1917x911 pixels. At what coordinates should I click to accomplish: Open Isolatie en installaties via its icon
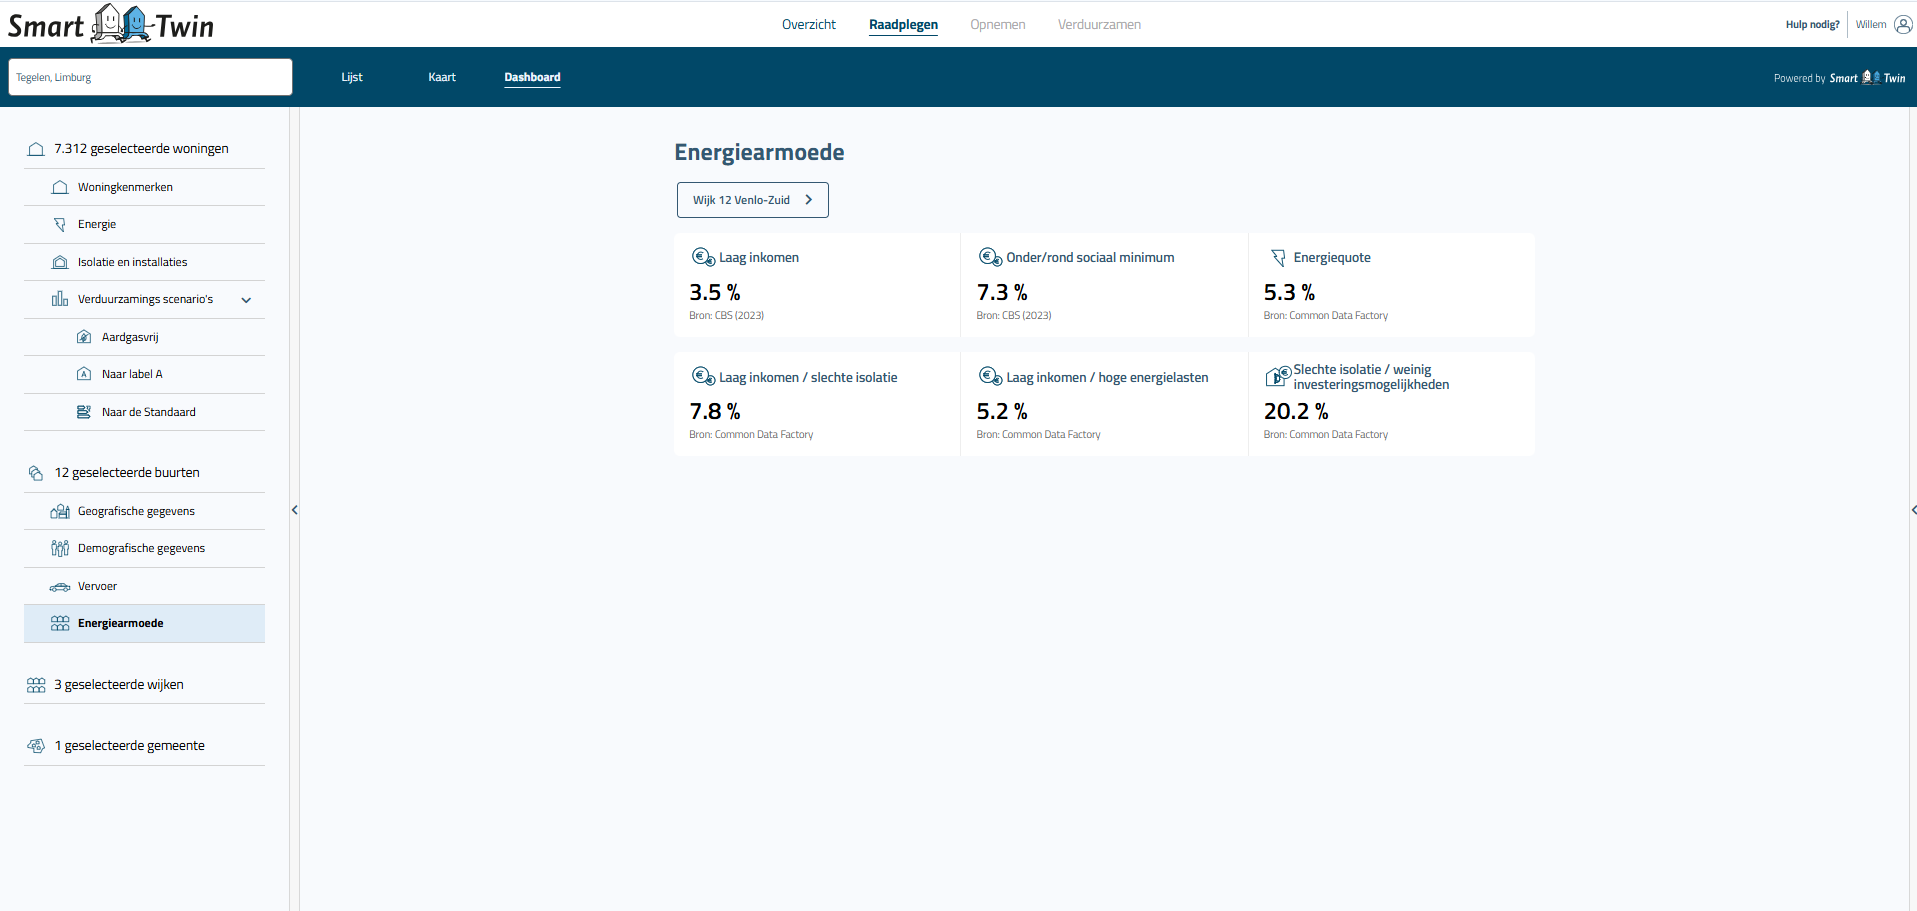pyautogui.click(x=60, y=261)
